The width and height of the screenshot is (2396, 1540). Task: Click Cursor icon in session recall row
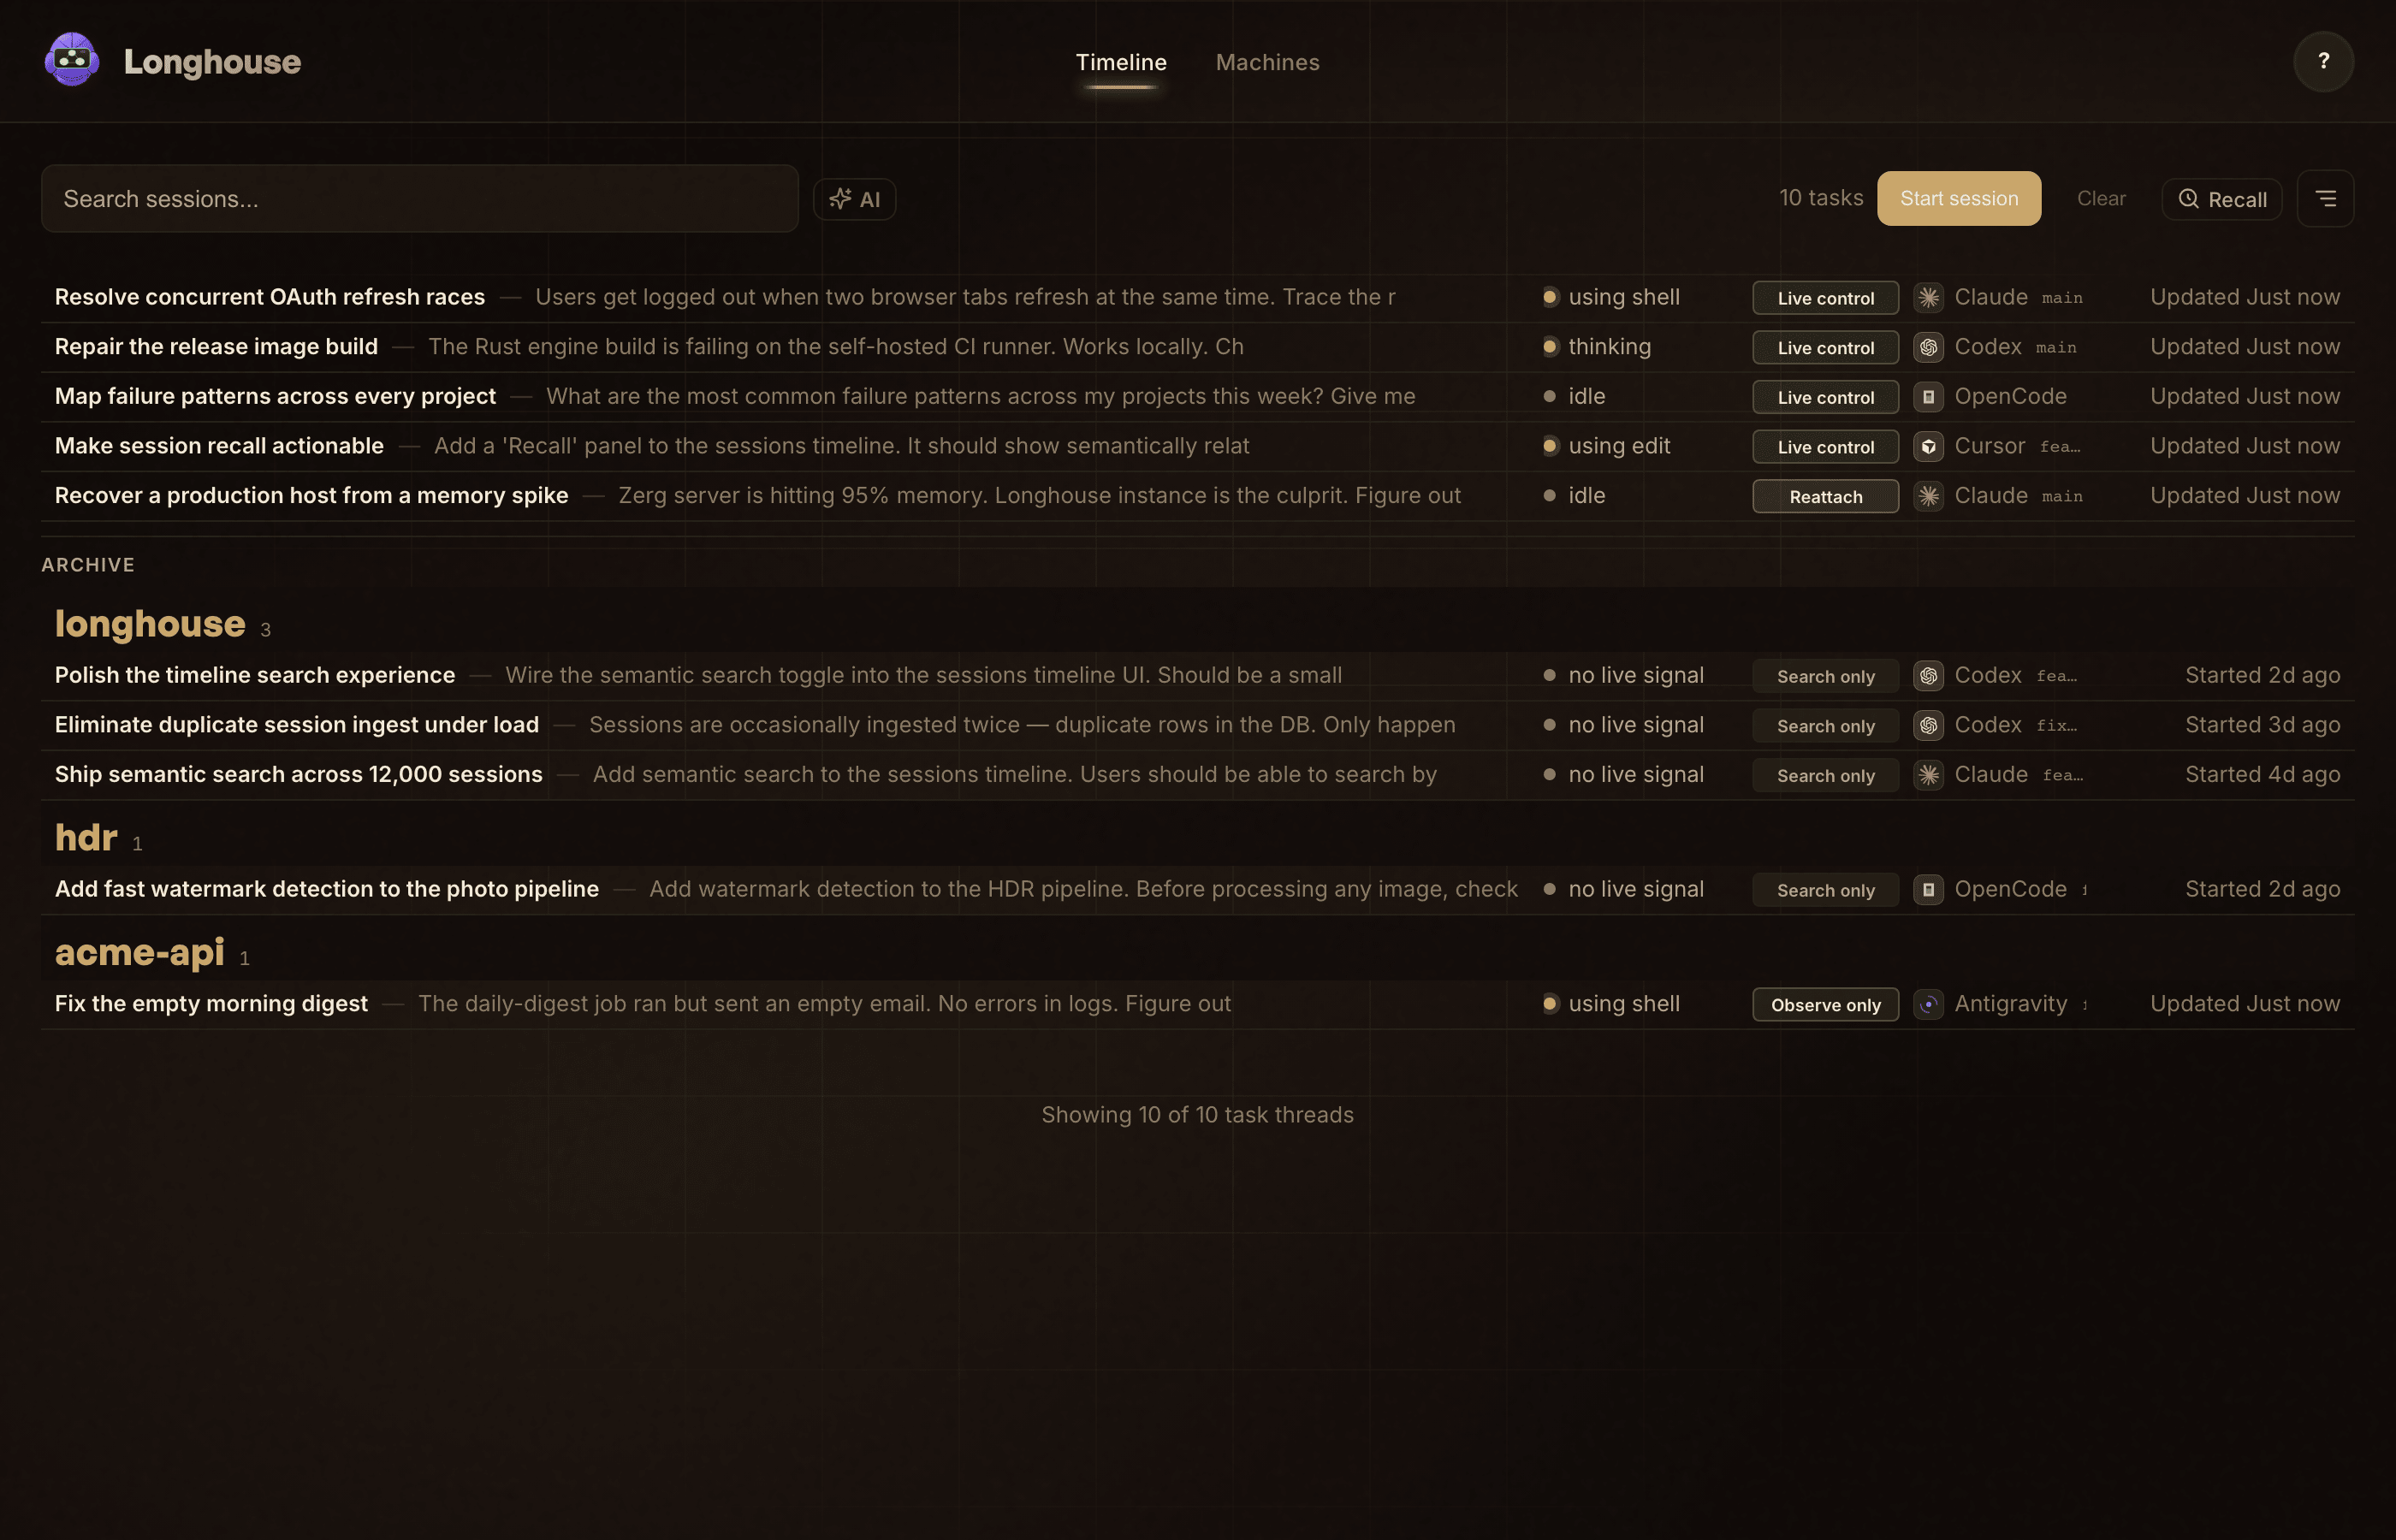click(1928, 446)
